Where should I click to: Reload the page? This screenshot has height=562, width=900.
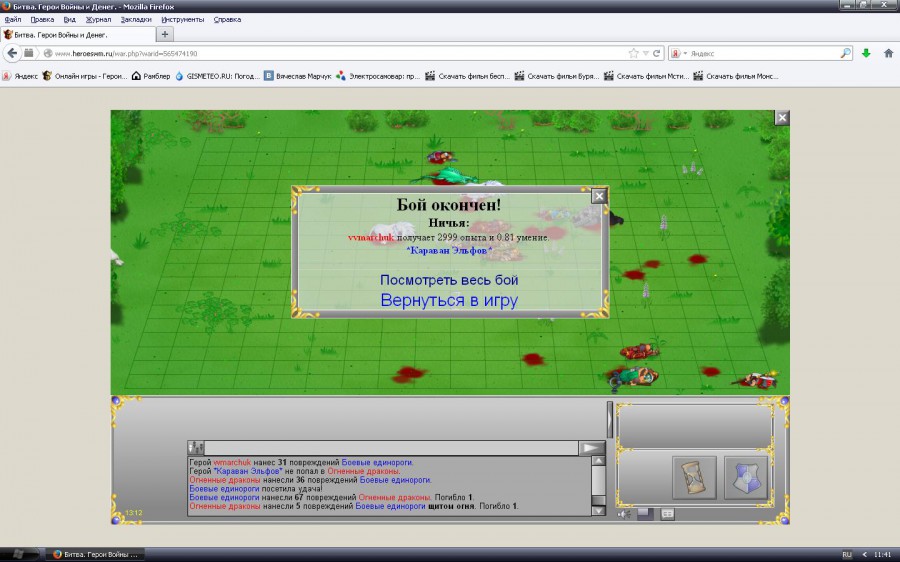[657, 53]
